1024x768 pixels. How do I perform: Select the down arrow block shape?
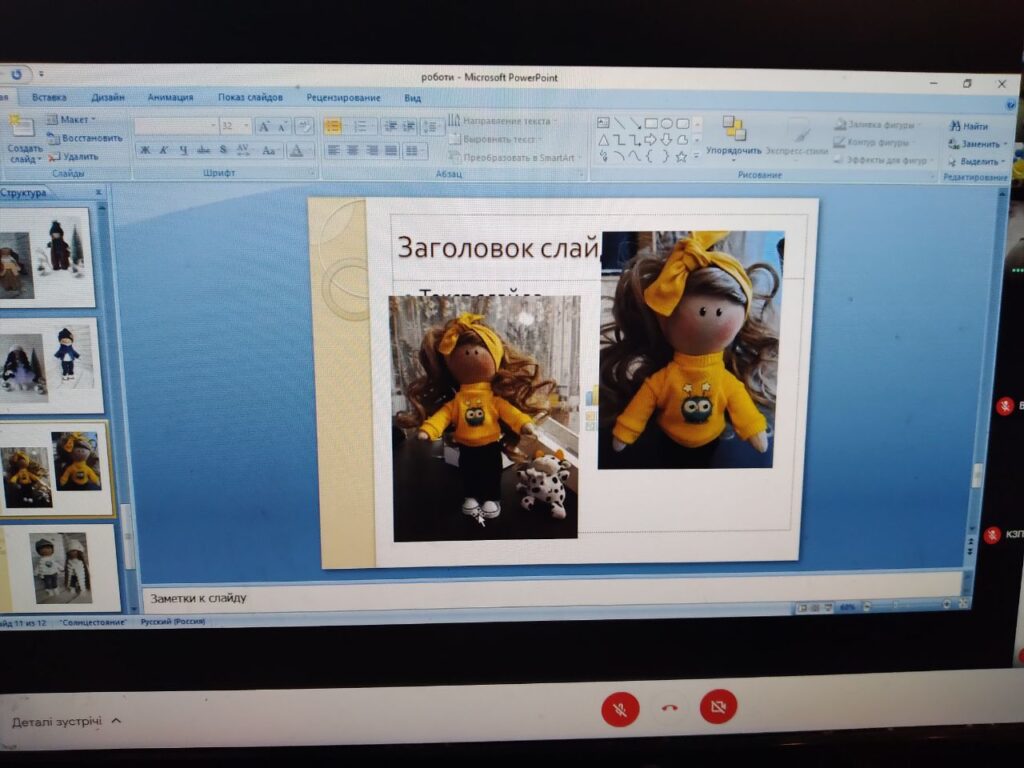pos(666,140)
